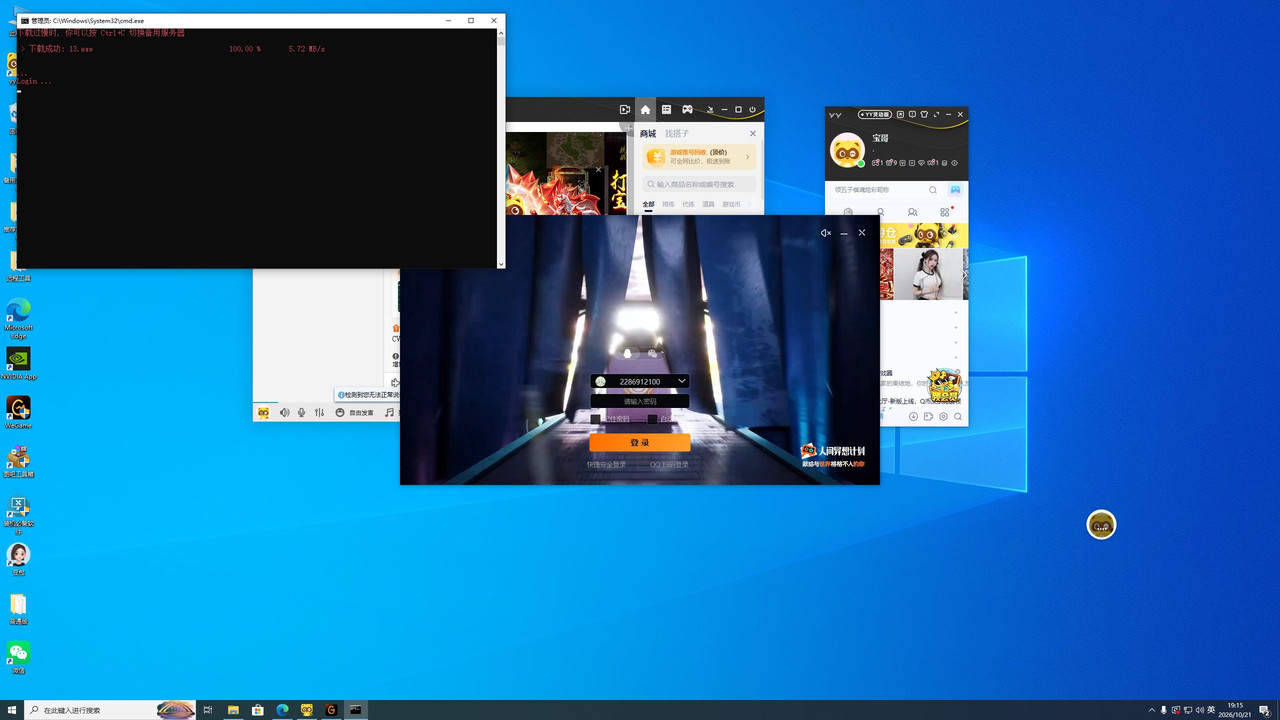Open the skin shirt icon in YY title bar
1280x720 pixels.
pos(924,115)
